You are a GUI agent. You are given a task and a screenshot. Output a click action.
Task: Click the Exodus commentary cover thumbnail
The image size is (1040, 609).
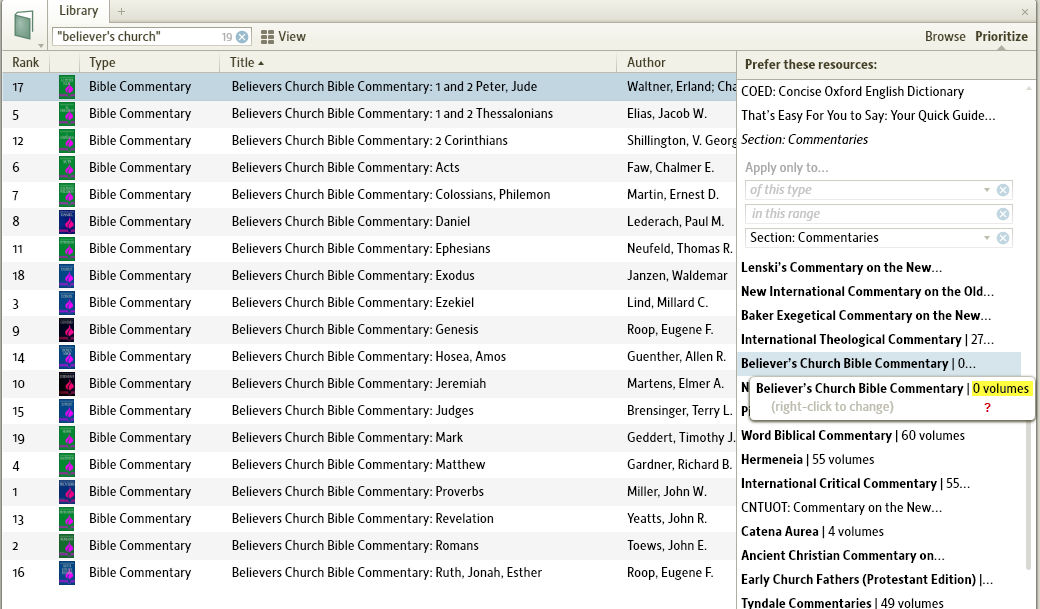[67, 276]
